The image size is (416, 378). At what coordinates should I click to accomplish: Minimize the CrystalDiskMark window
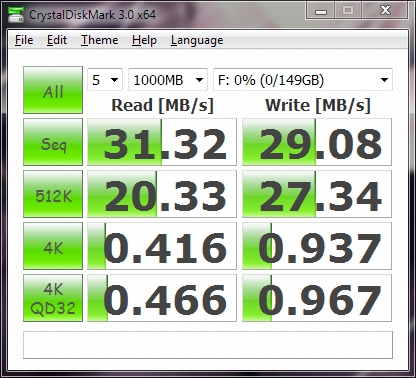point(321,11)
